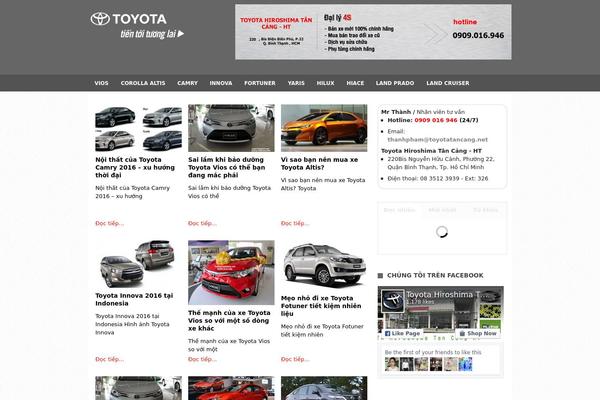Screen dimensions: 600x400
Task: Click the Like Page Facebook button
Action: point(402,333)
